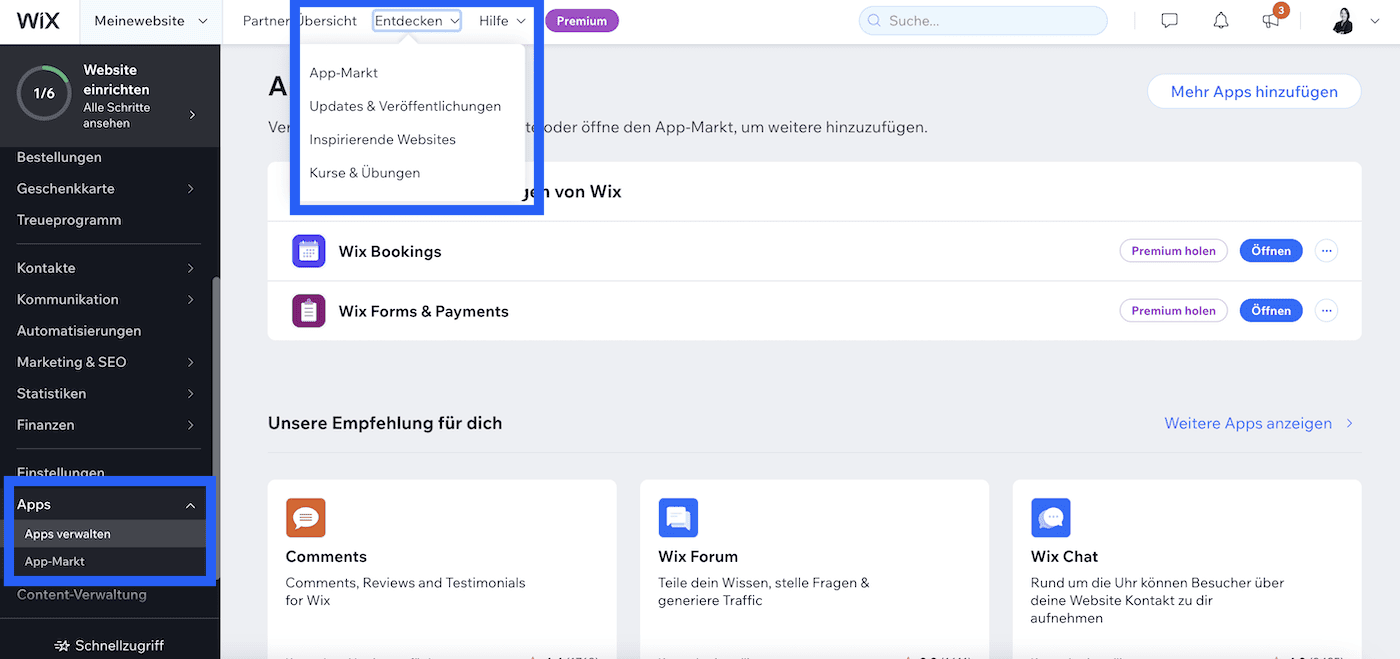Screen dimensions: 1400x659
Task: Open the Meinewebsite site dropdown
Action: pyautogui.click(x=150, y=21)
